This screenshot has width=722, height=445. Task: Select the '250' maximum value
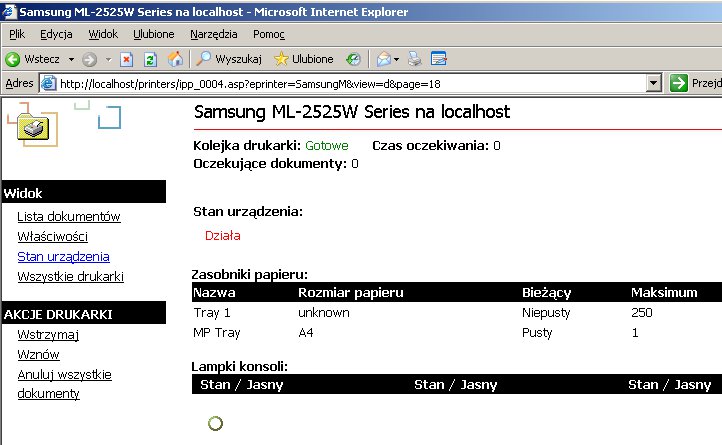click(x=642, y=313)
